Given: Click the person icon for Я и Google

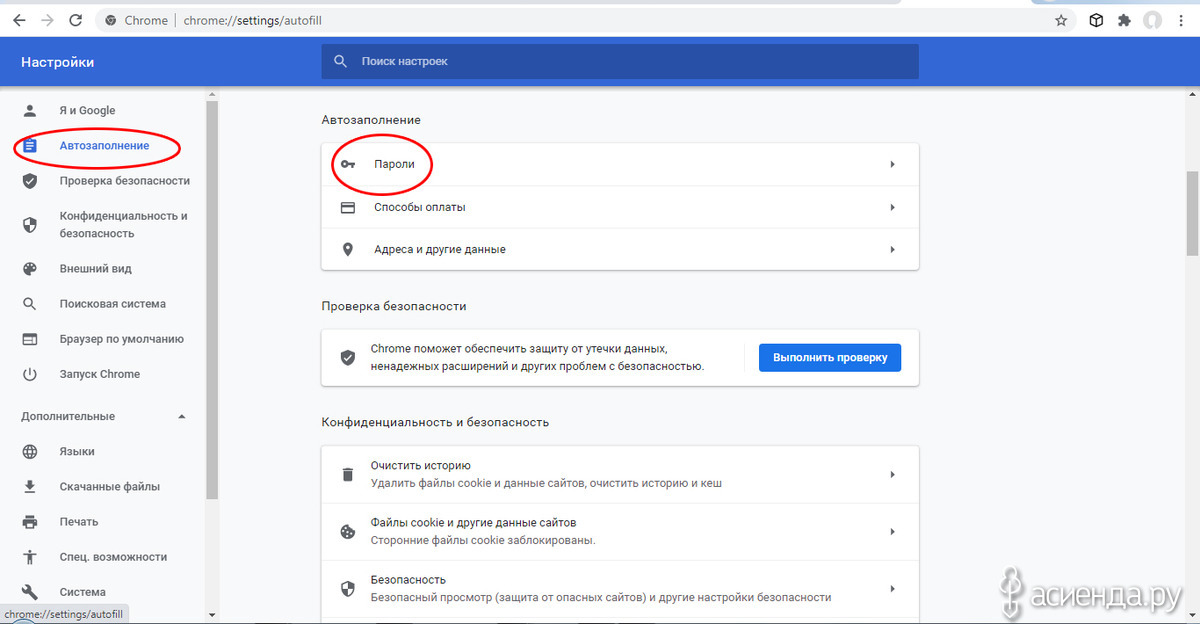Looking at the screenshot, I should pos(30,110).
